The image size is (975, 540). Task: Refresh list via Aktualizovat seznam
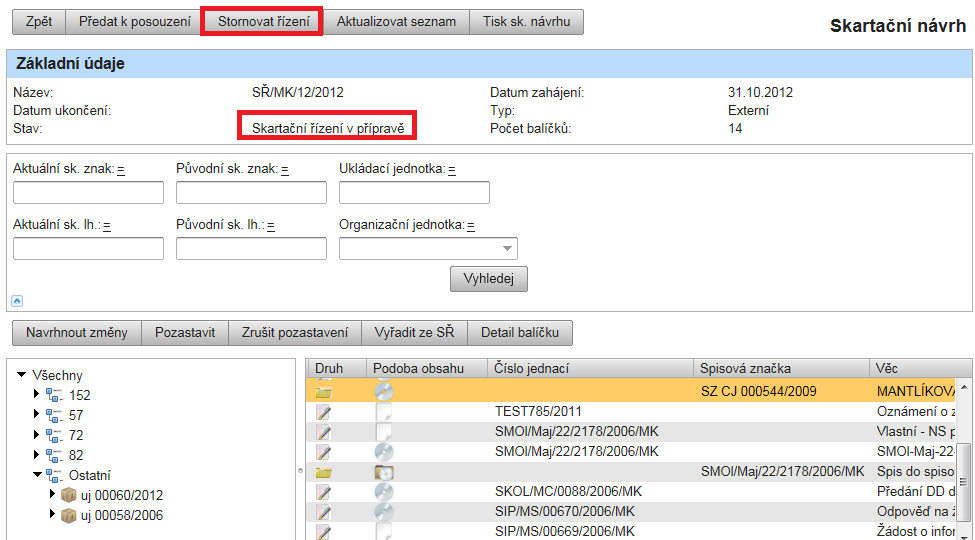tap(397, 22)
